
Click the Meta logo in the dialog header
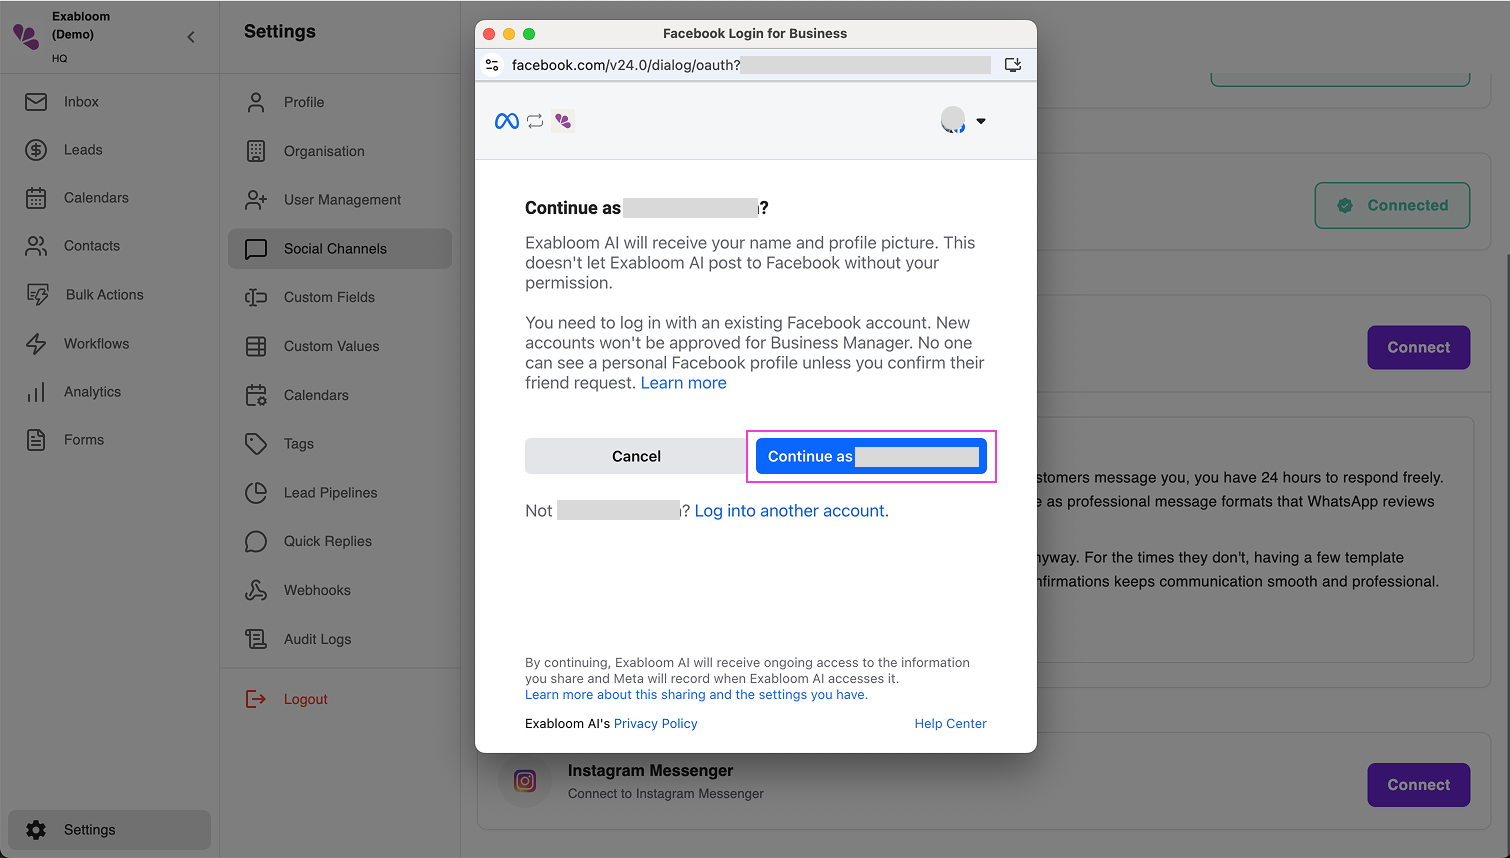(x=506, y=120)
